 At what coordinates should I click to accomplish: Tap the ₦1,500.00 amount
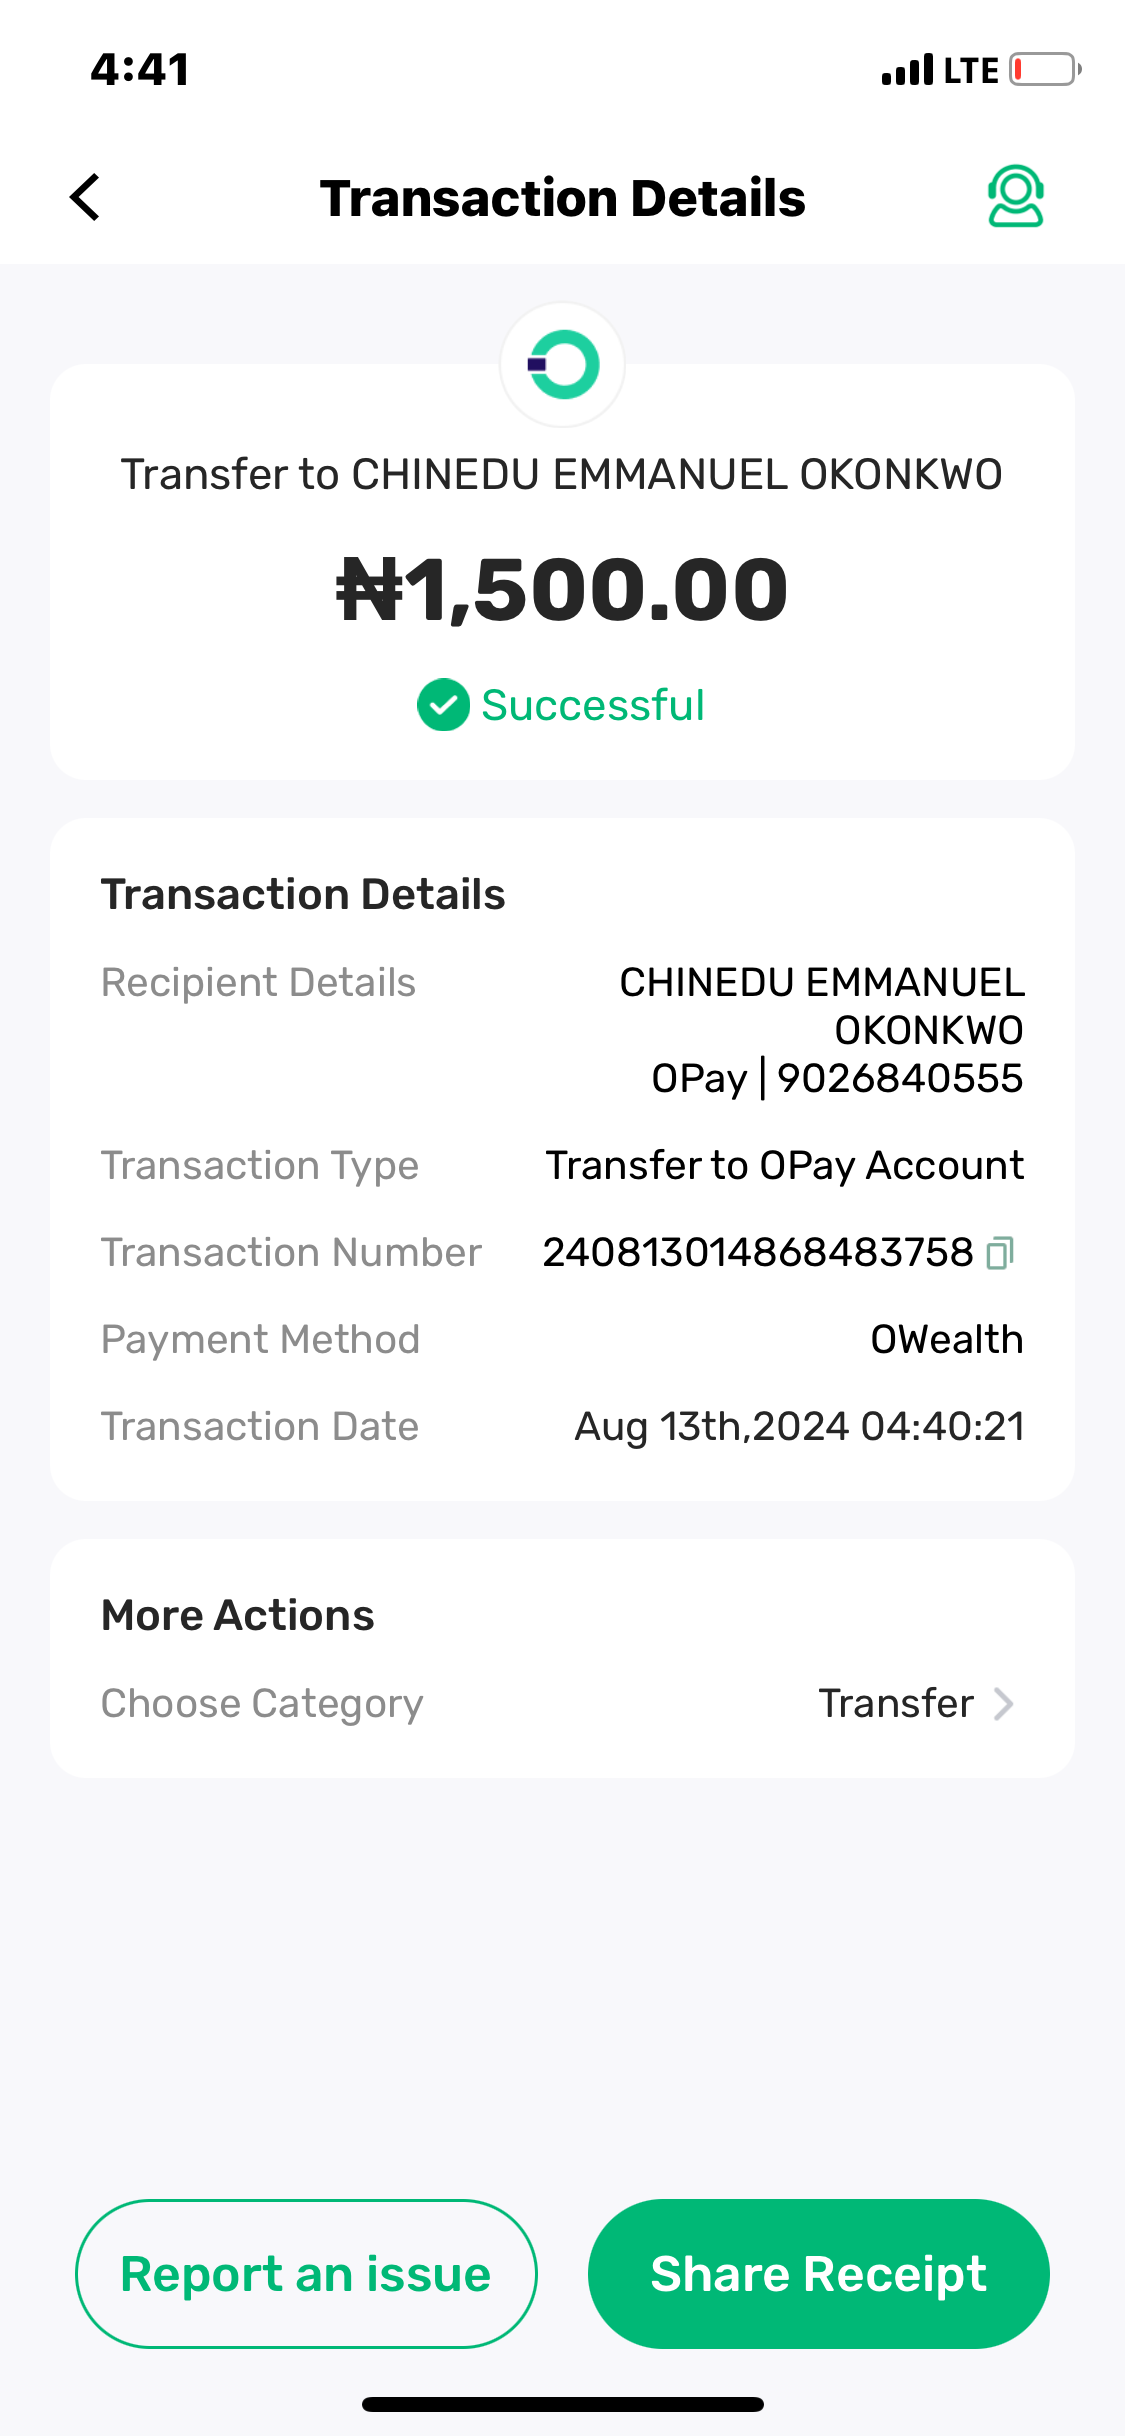(562, 590)
